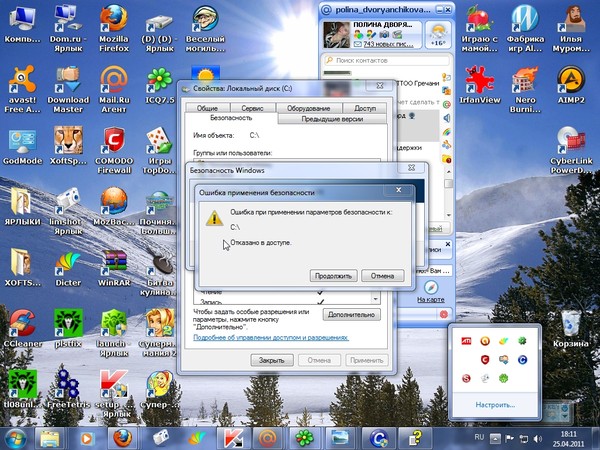Launch Download Master from the desktop

point(68,90)
